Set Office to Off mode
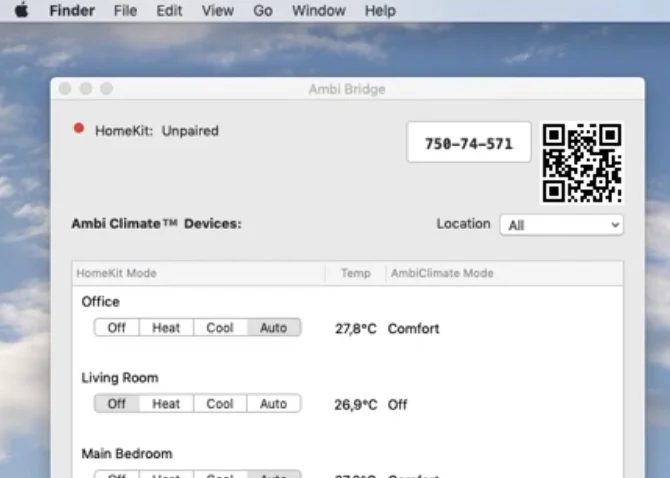Image resolution: width=670 pixels, height=478 pixels. click(117, 328)
